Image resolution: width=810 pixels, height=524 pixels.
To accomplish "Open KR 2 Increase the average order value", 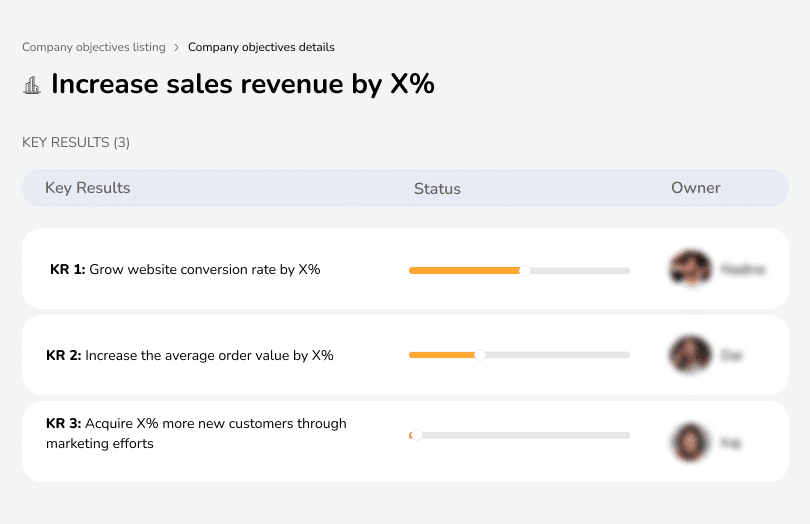I will pos(190,355).
